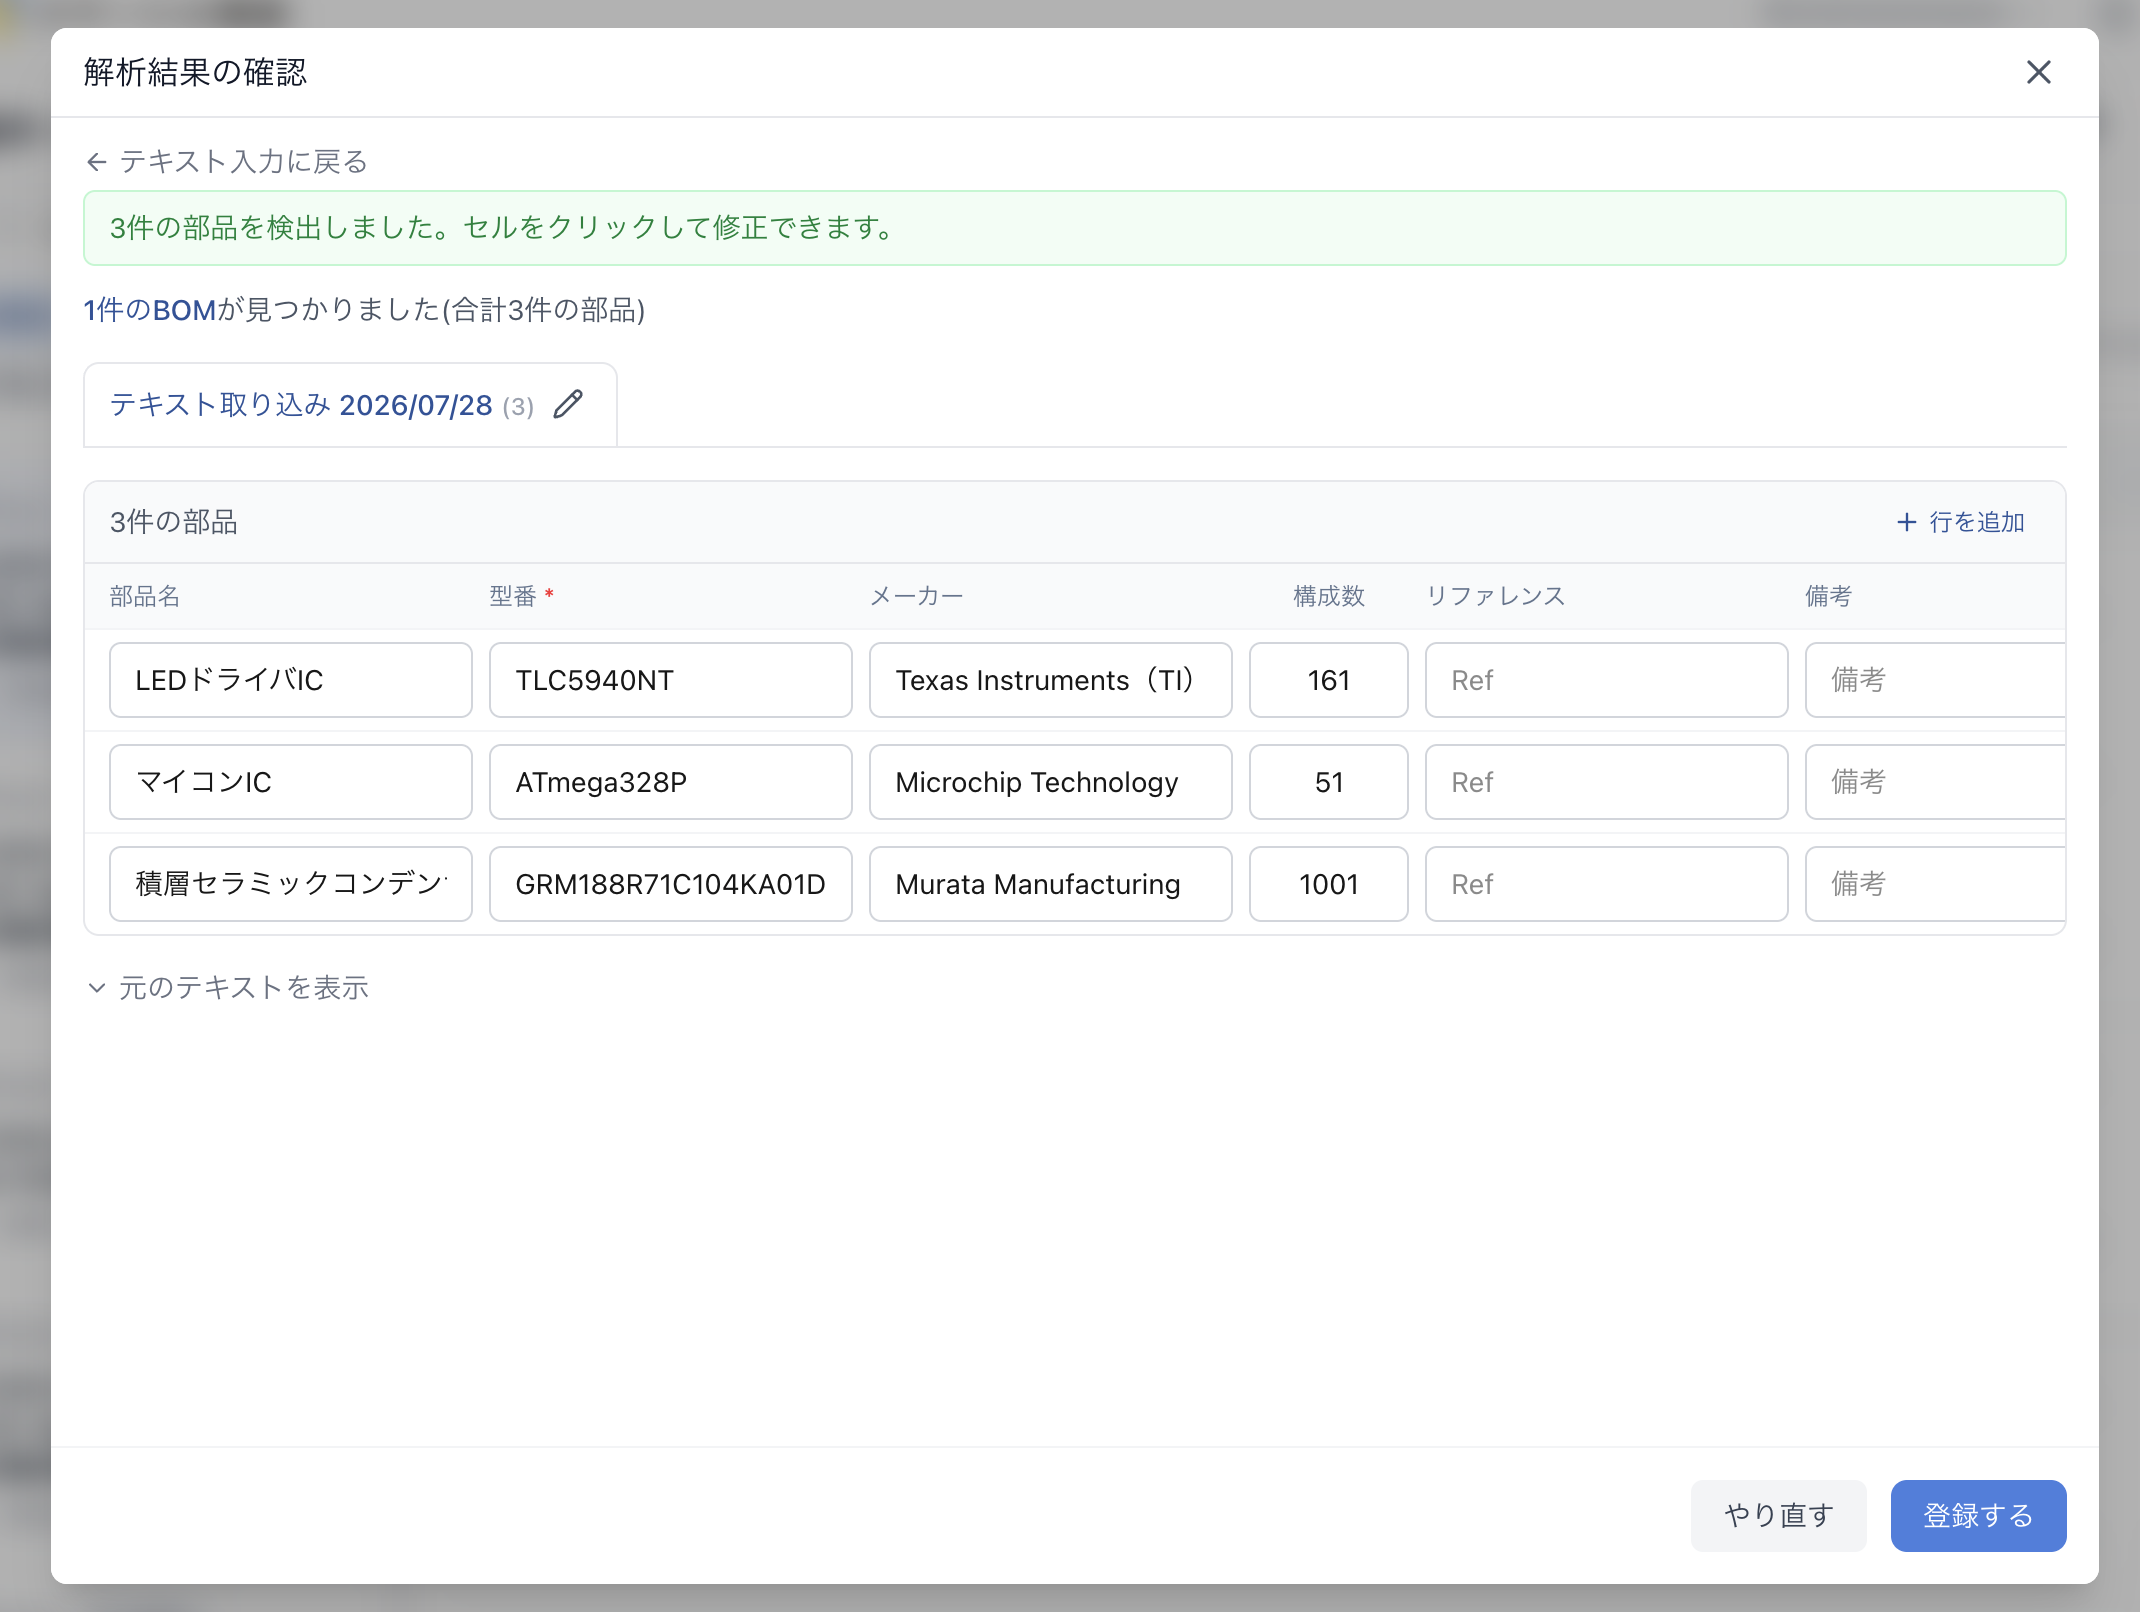
Task: Click the 1件のBOMが見つかりました summary text
Action: [364, 310]
